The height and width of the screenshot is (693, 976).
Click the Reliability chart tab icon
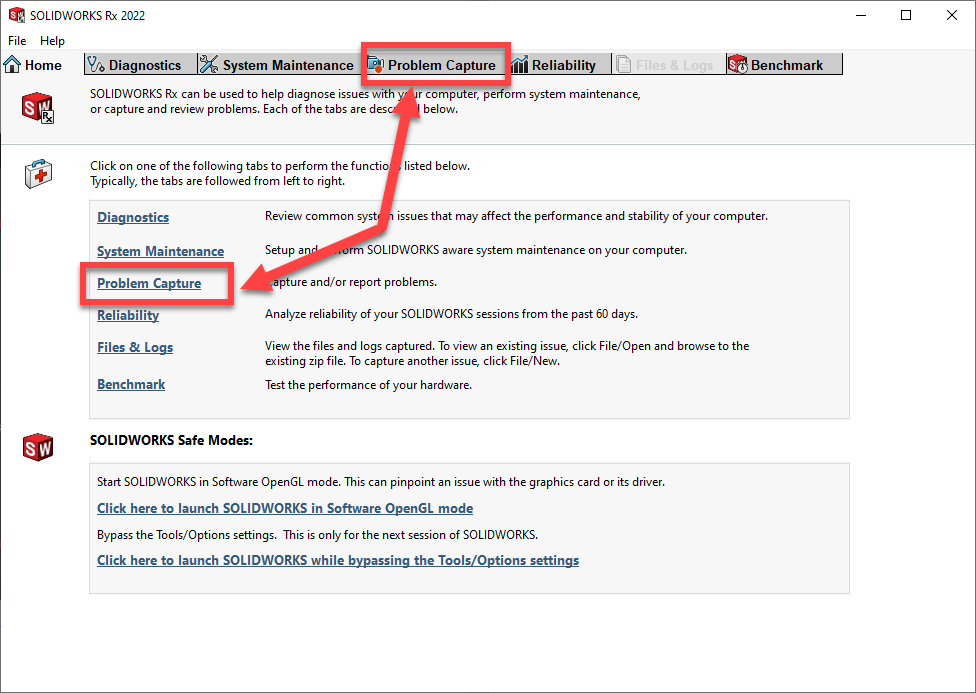click(x=520, y=65)
